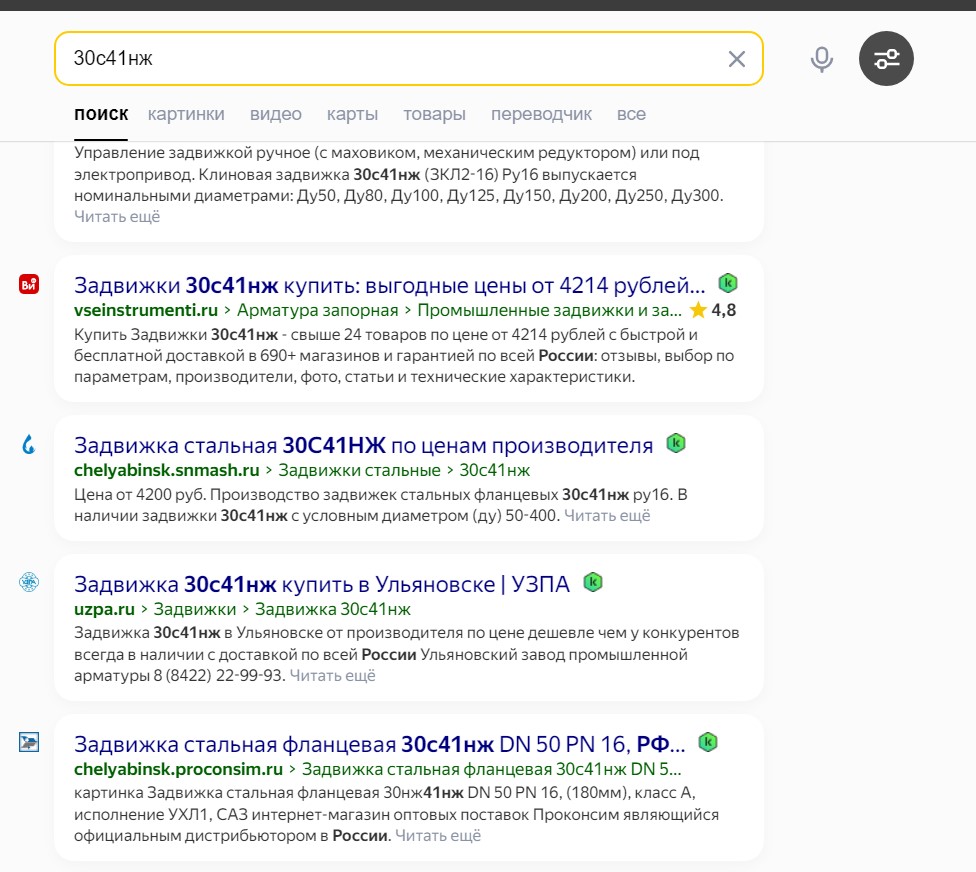Open the товары tab
This screenshot has width=976, height=872.
tap(434, 114)
